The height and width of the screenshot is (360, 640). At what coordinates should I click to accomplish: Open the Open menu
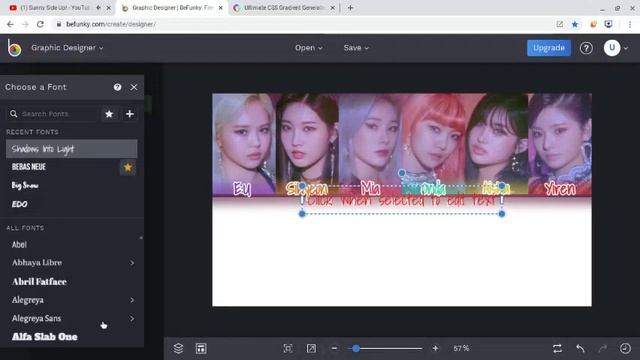tap(309, 48)
